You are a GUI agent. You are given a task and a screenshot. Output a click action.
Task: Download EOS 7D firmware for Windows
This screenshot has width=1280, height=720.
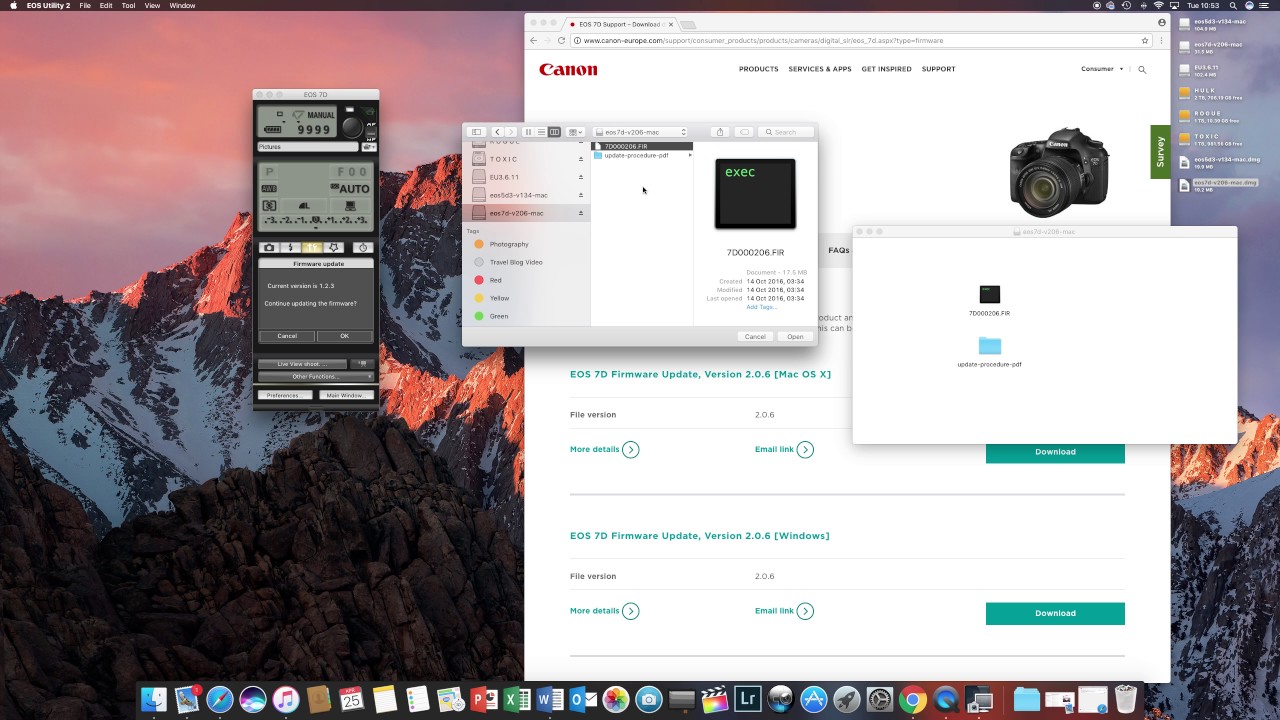pyautogui.click(x=1055, y=613)
